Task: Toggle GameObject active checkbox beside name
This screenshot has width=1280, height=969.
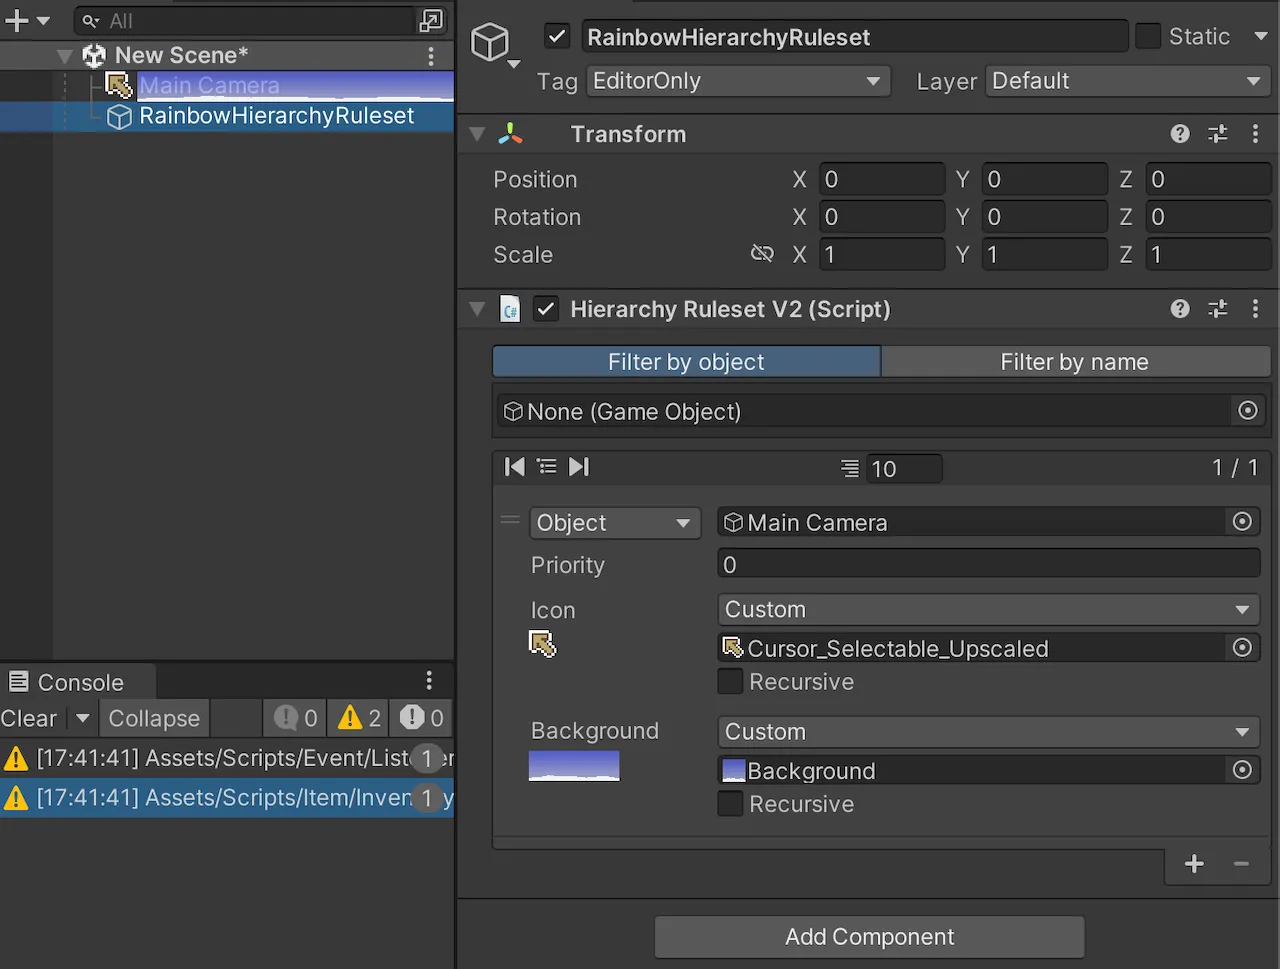Action: point(557,37)
